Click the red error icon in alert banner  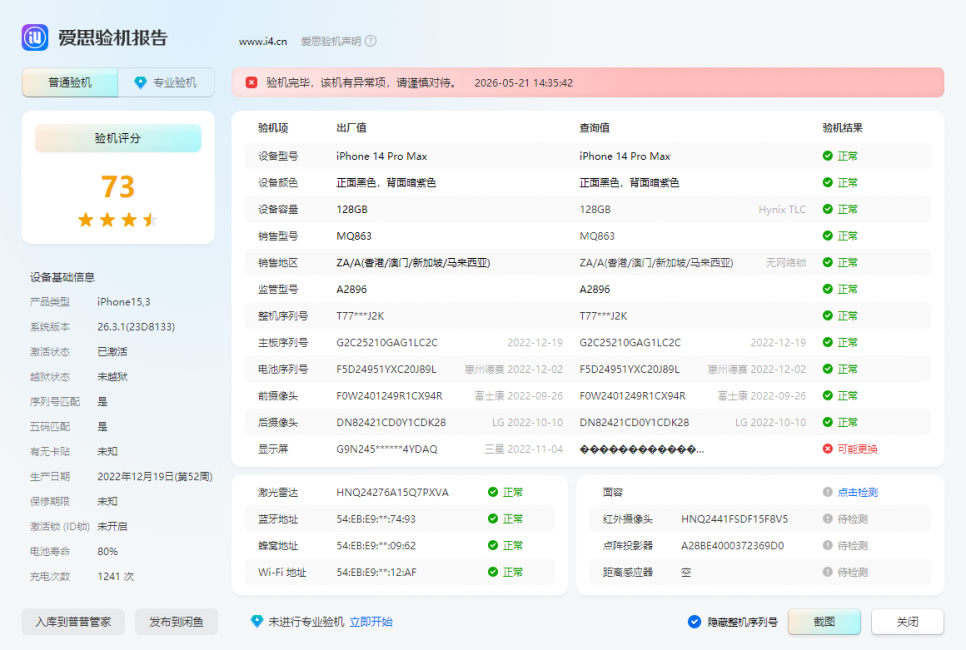tap(251, 83)
